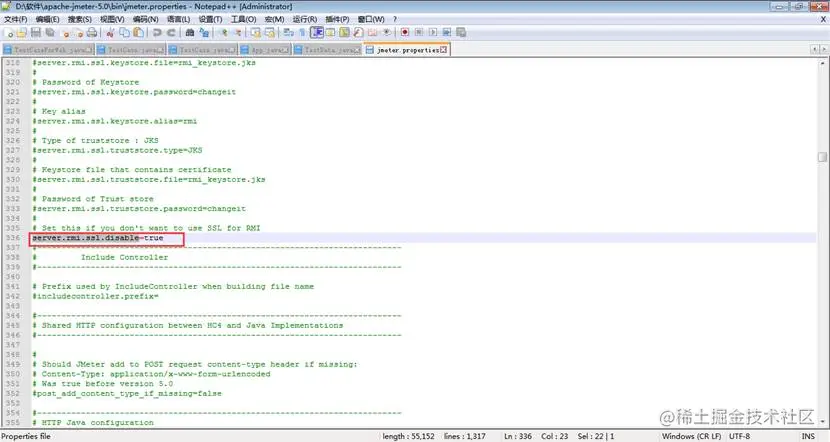Create a new file with New icon
The height and width of the screenshot is (442, 830).
click(8, 33)
